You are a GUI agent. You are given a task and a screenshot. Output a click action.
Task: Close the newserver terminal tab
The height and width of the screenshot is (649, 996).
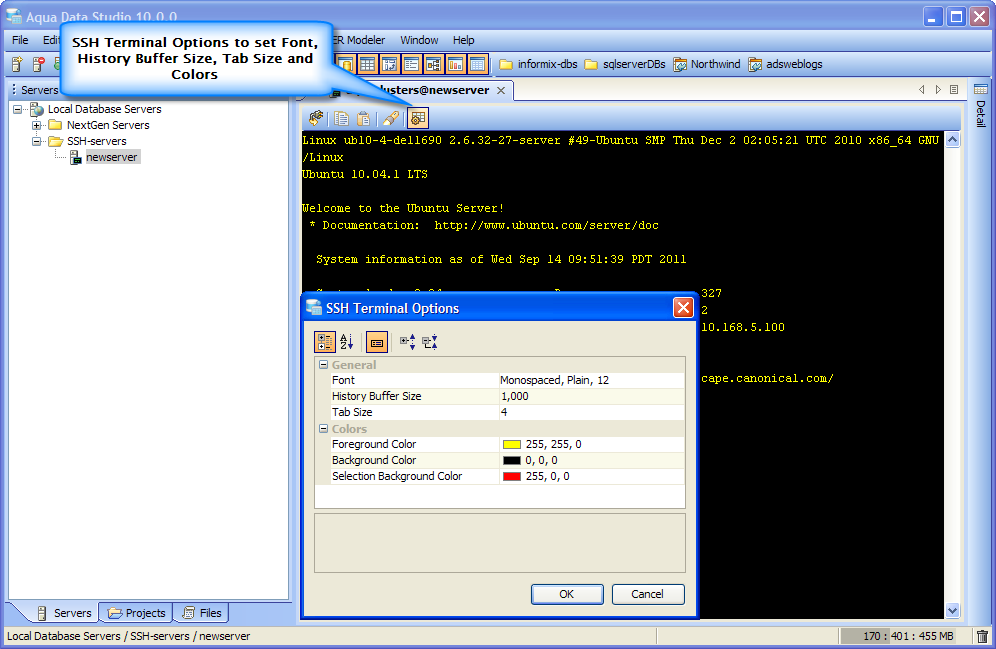(x=501, y=90)
